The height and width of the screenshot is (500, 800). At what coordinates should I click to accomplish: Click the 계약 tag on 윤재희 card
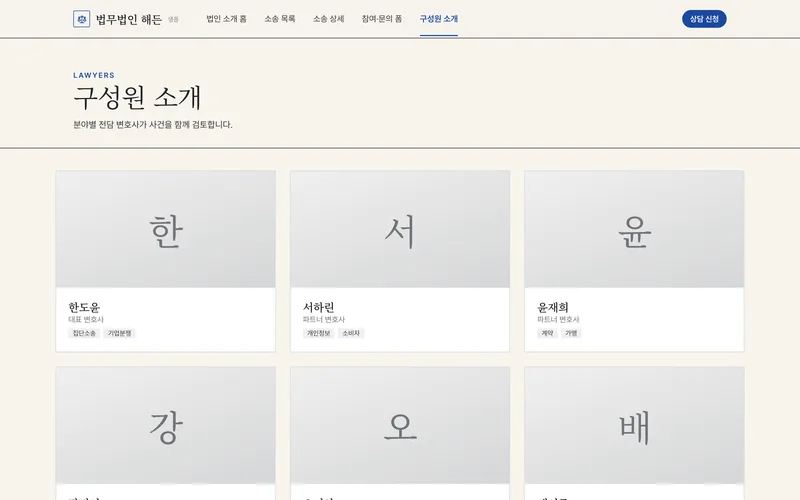coord(547,333)
